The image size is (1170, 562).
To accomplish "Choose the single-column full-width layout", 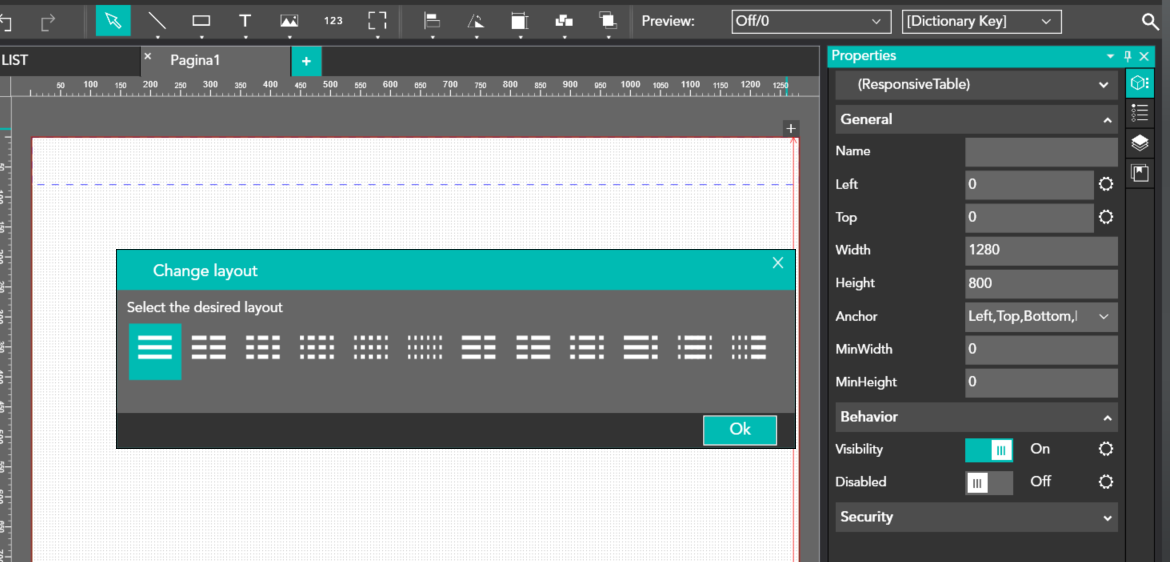I will click(155, 348).
